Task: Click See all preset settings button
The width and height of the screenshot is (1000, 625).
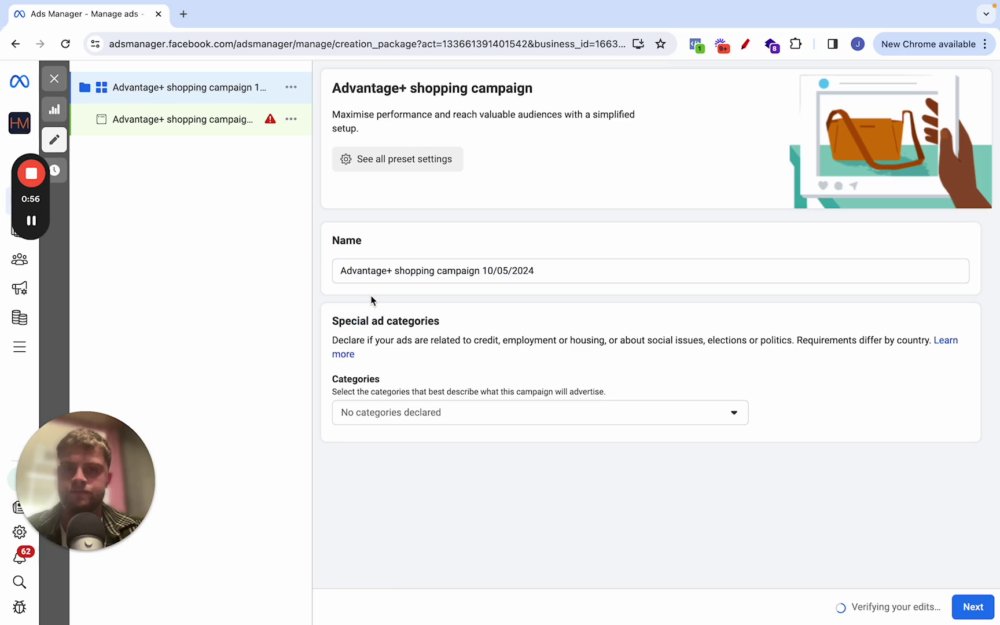Action: 397,159
